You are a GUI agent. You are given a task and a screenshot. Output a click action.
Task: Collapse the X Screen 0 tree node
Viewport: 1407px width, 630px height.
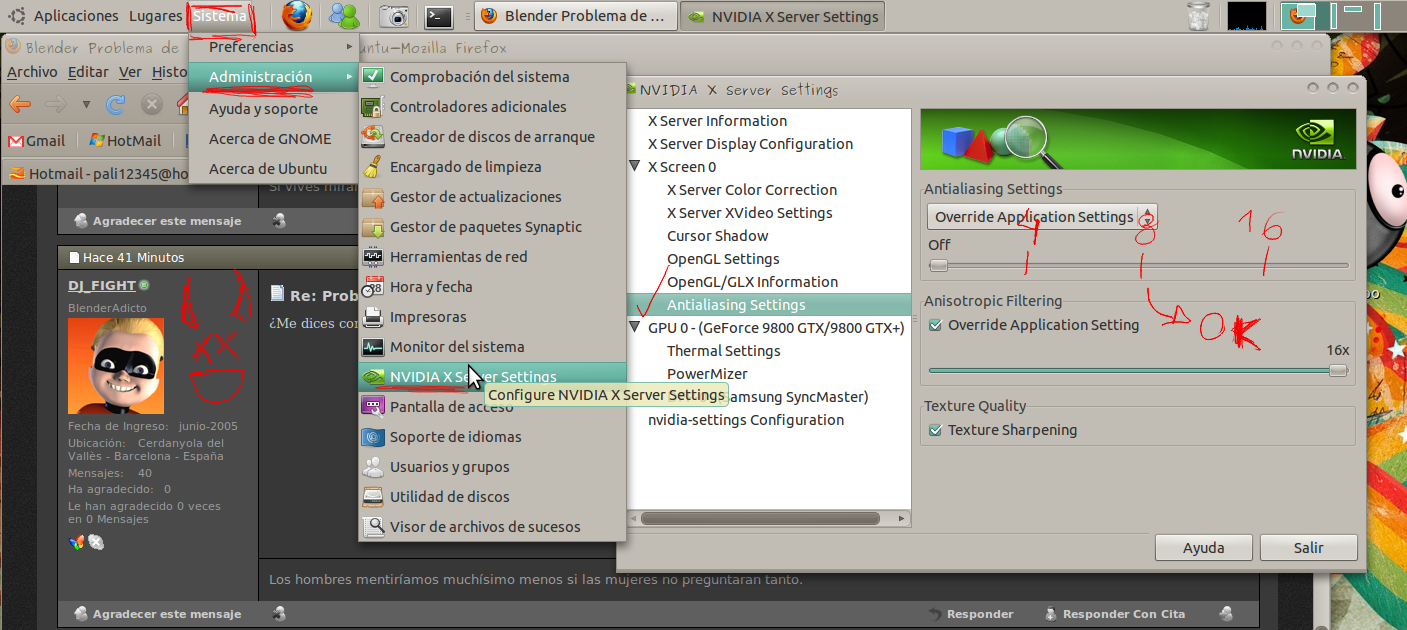[x=635, y=166]
